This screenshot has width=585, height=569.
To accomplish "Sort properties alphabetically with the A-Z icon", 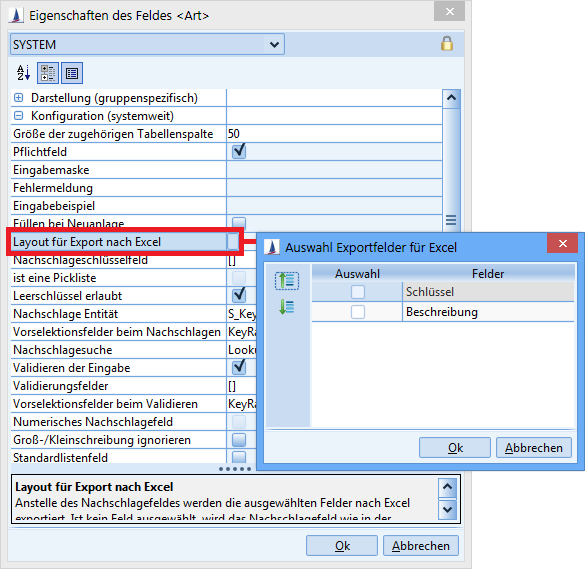I will click(x=23, y=73).
